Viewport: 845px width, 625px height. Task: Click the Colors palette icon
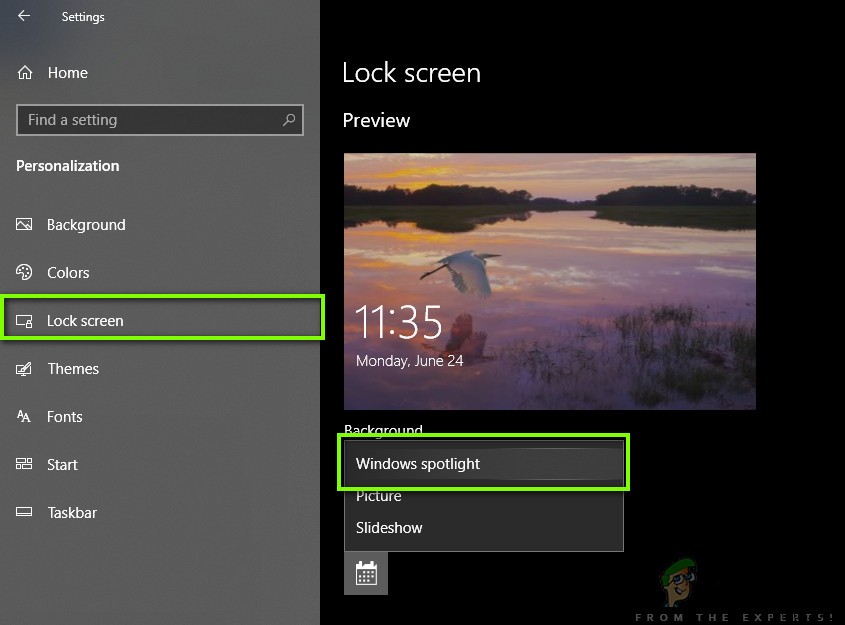click(24, 272)
